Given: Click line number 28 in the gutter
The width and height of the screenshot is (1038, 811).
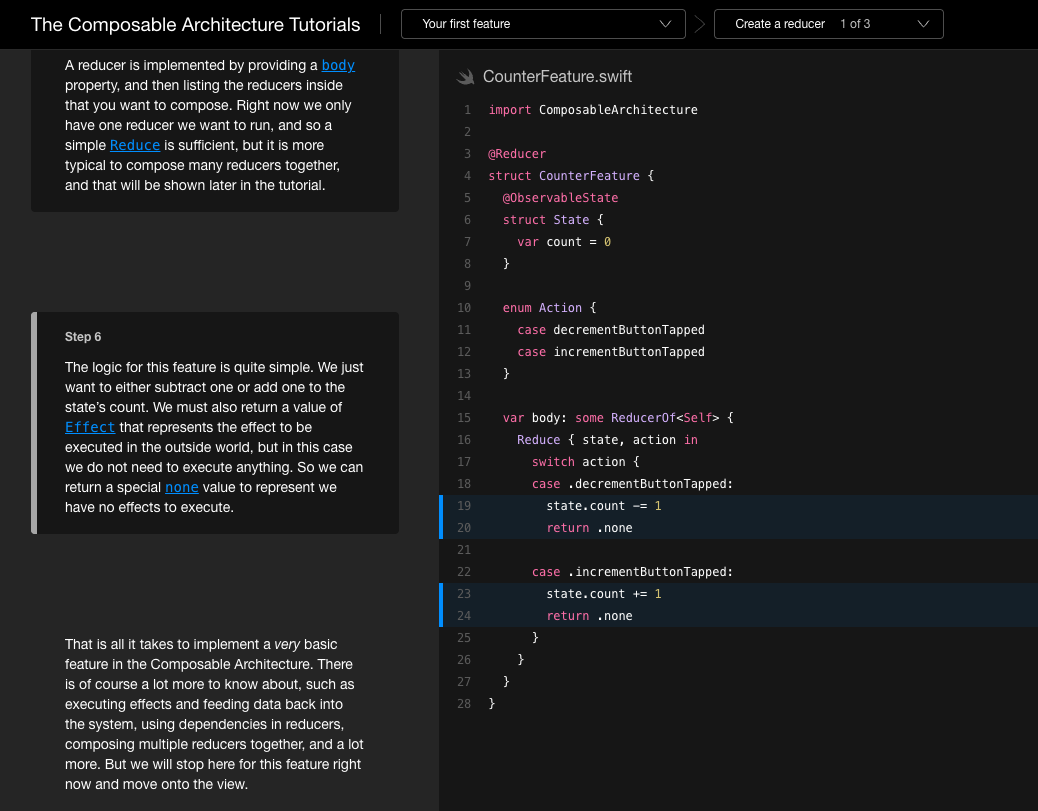Looking at the screenshot, I should (463, 704).
